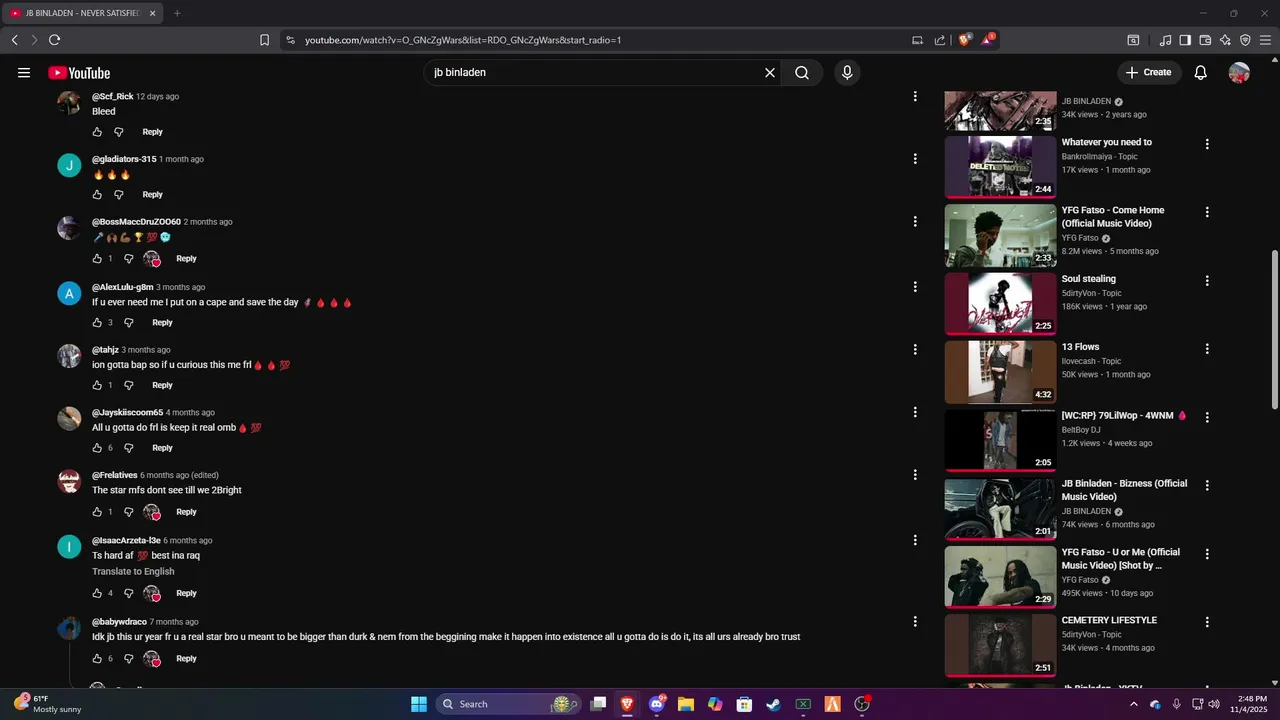This screenshot has height=720, width=1280.
Task: Open Brave VPN shield icon
Action: pos(1245,40)
